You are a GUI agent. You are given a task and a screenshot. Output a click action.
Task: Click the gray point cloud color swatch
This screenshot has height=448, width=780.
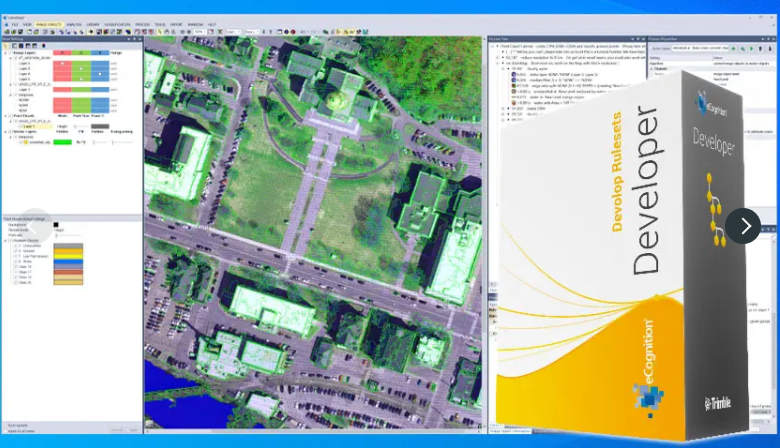point(100,126)
